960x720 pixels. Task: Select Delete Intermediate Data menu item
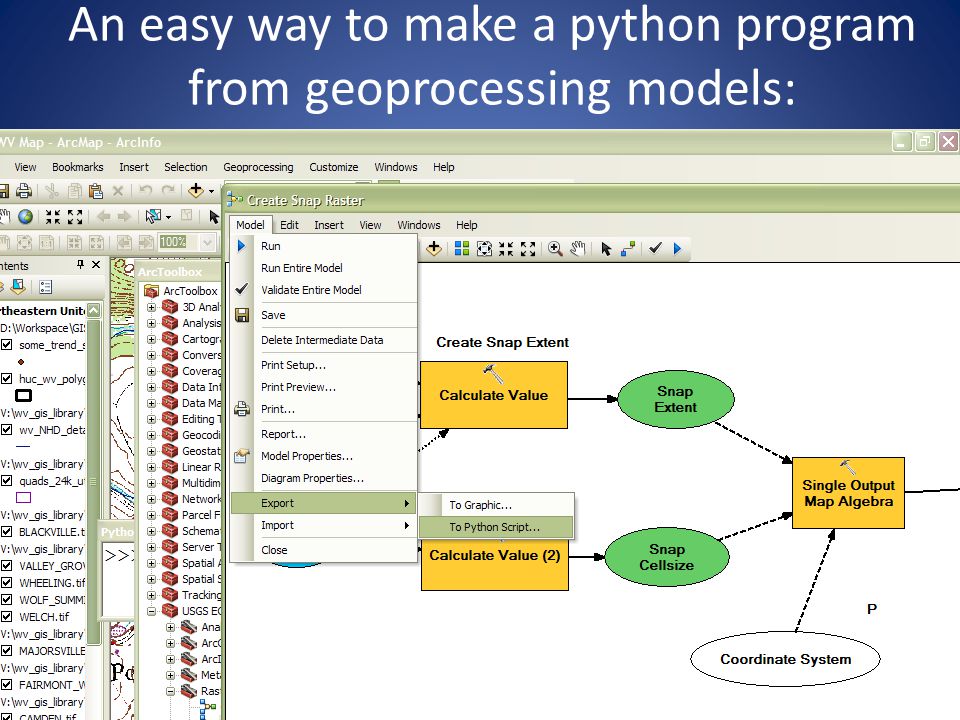pyautogui.click(x=323, y=340)
